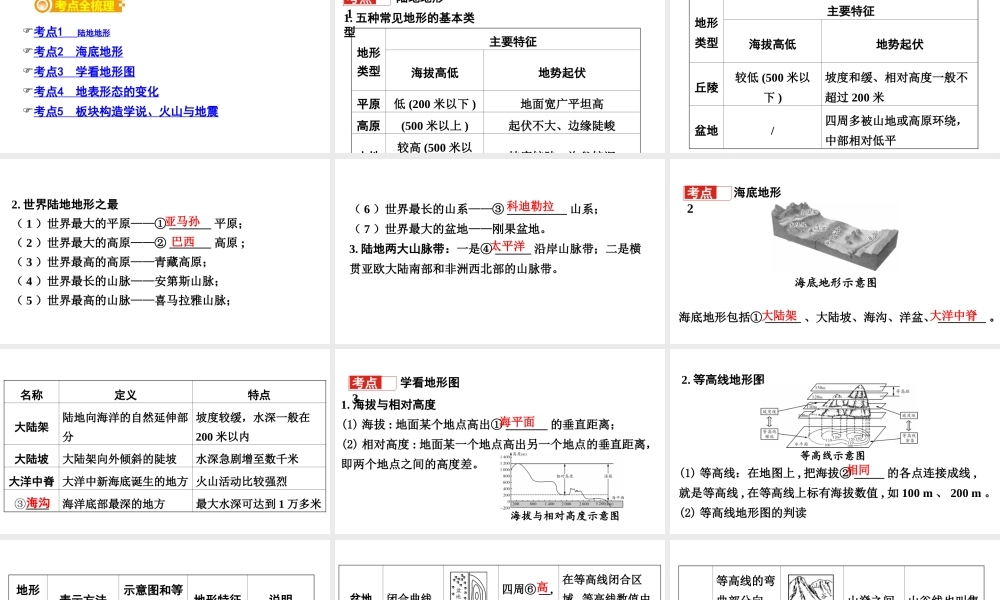Open the 考点1 陆地地形 link
The width and height of the screenshot is (1000, 600).
pos(72,32)
